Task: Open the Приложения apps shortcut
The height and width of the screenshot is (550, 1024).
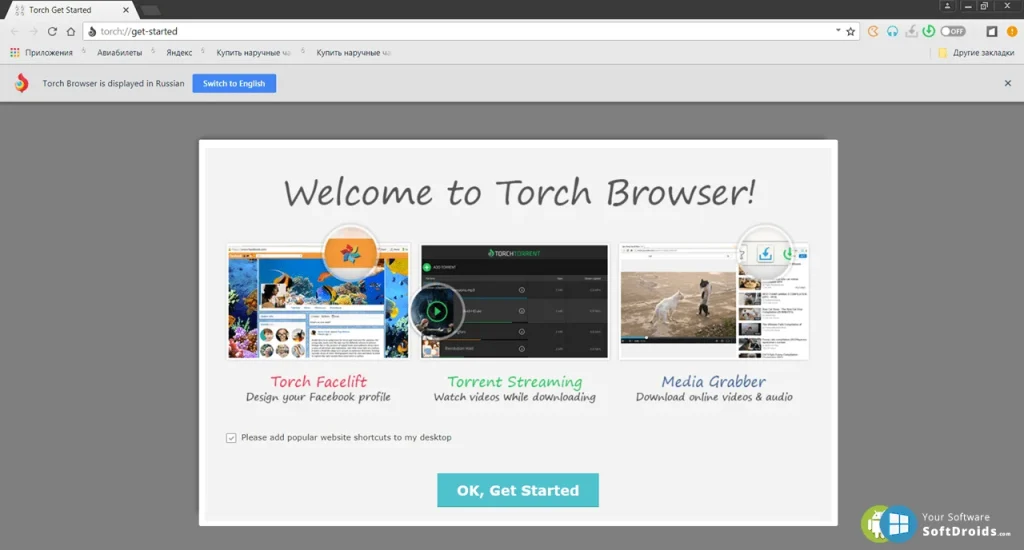Action: coord(41,53)
